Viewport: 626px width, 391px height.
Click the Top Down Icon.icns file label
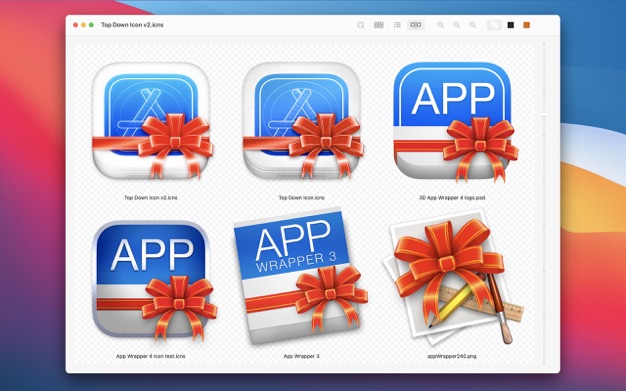point(301,197)
